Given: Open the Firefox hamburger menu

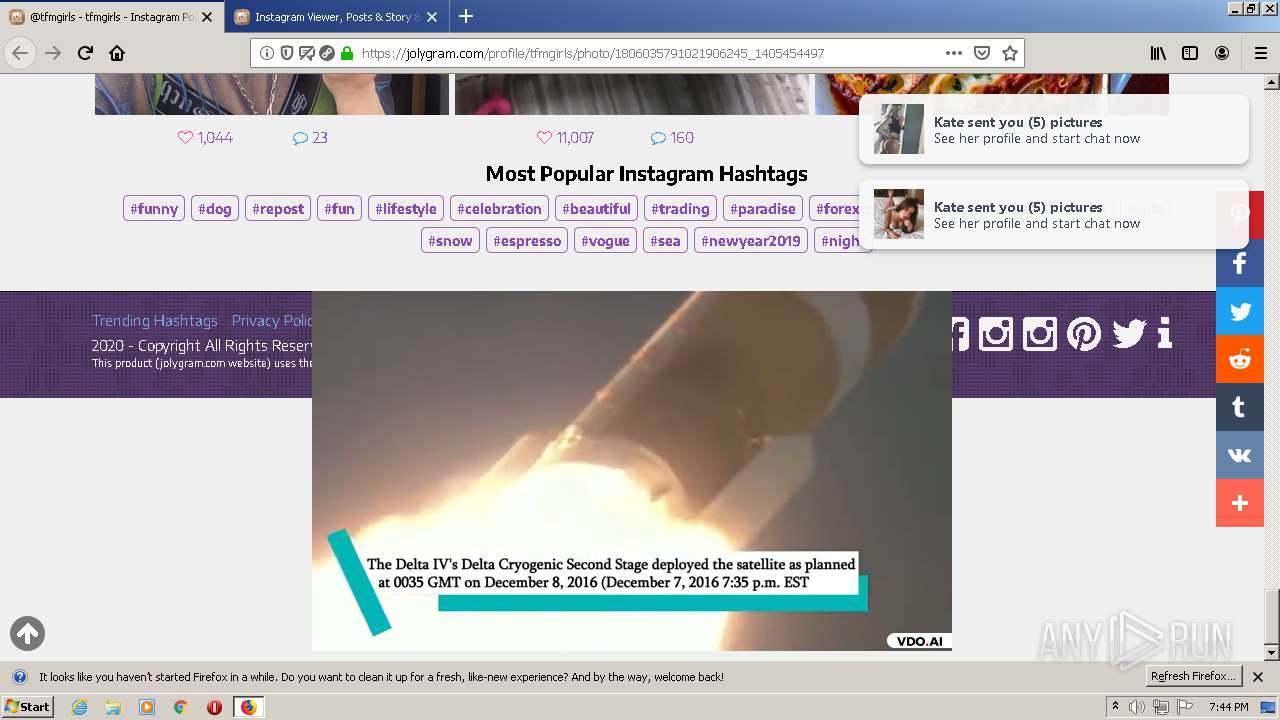Looking at the screenshot, I should coord(1260,53).
